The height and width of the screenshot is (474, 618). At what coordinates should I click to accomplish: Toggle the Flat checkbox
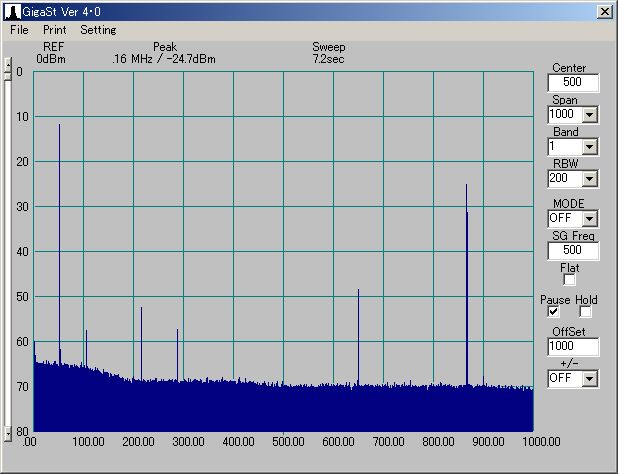[569, 280]
